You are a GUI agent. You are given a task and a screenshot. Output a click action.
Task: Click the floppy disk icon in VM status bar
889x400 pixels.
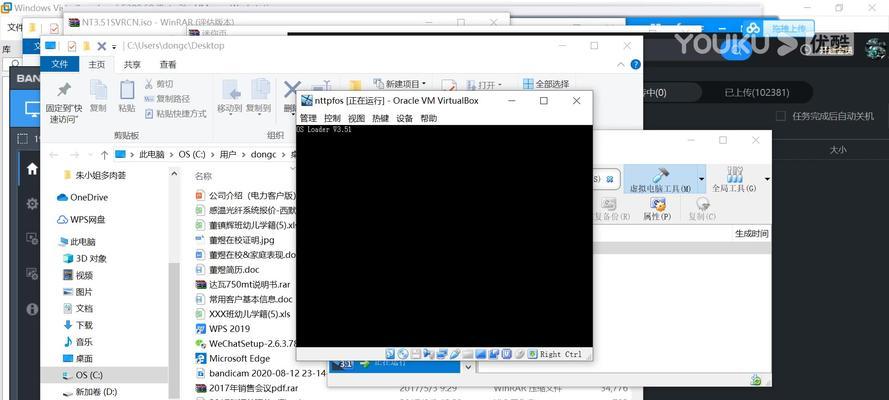416,354
